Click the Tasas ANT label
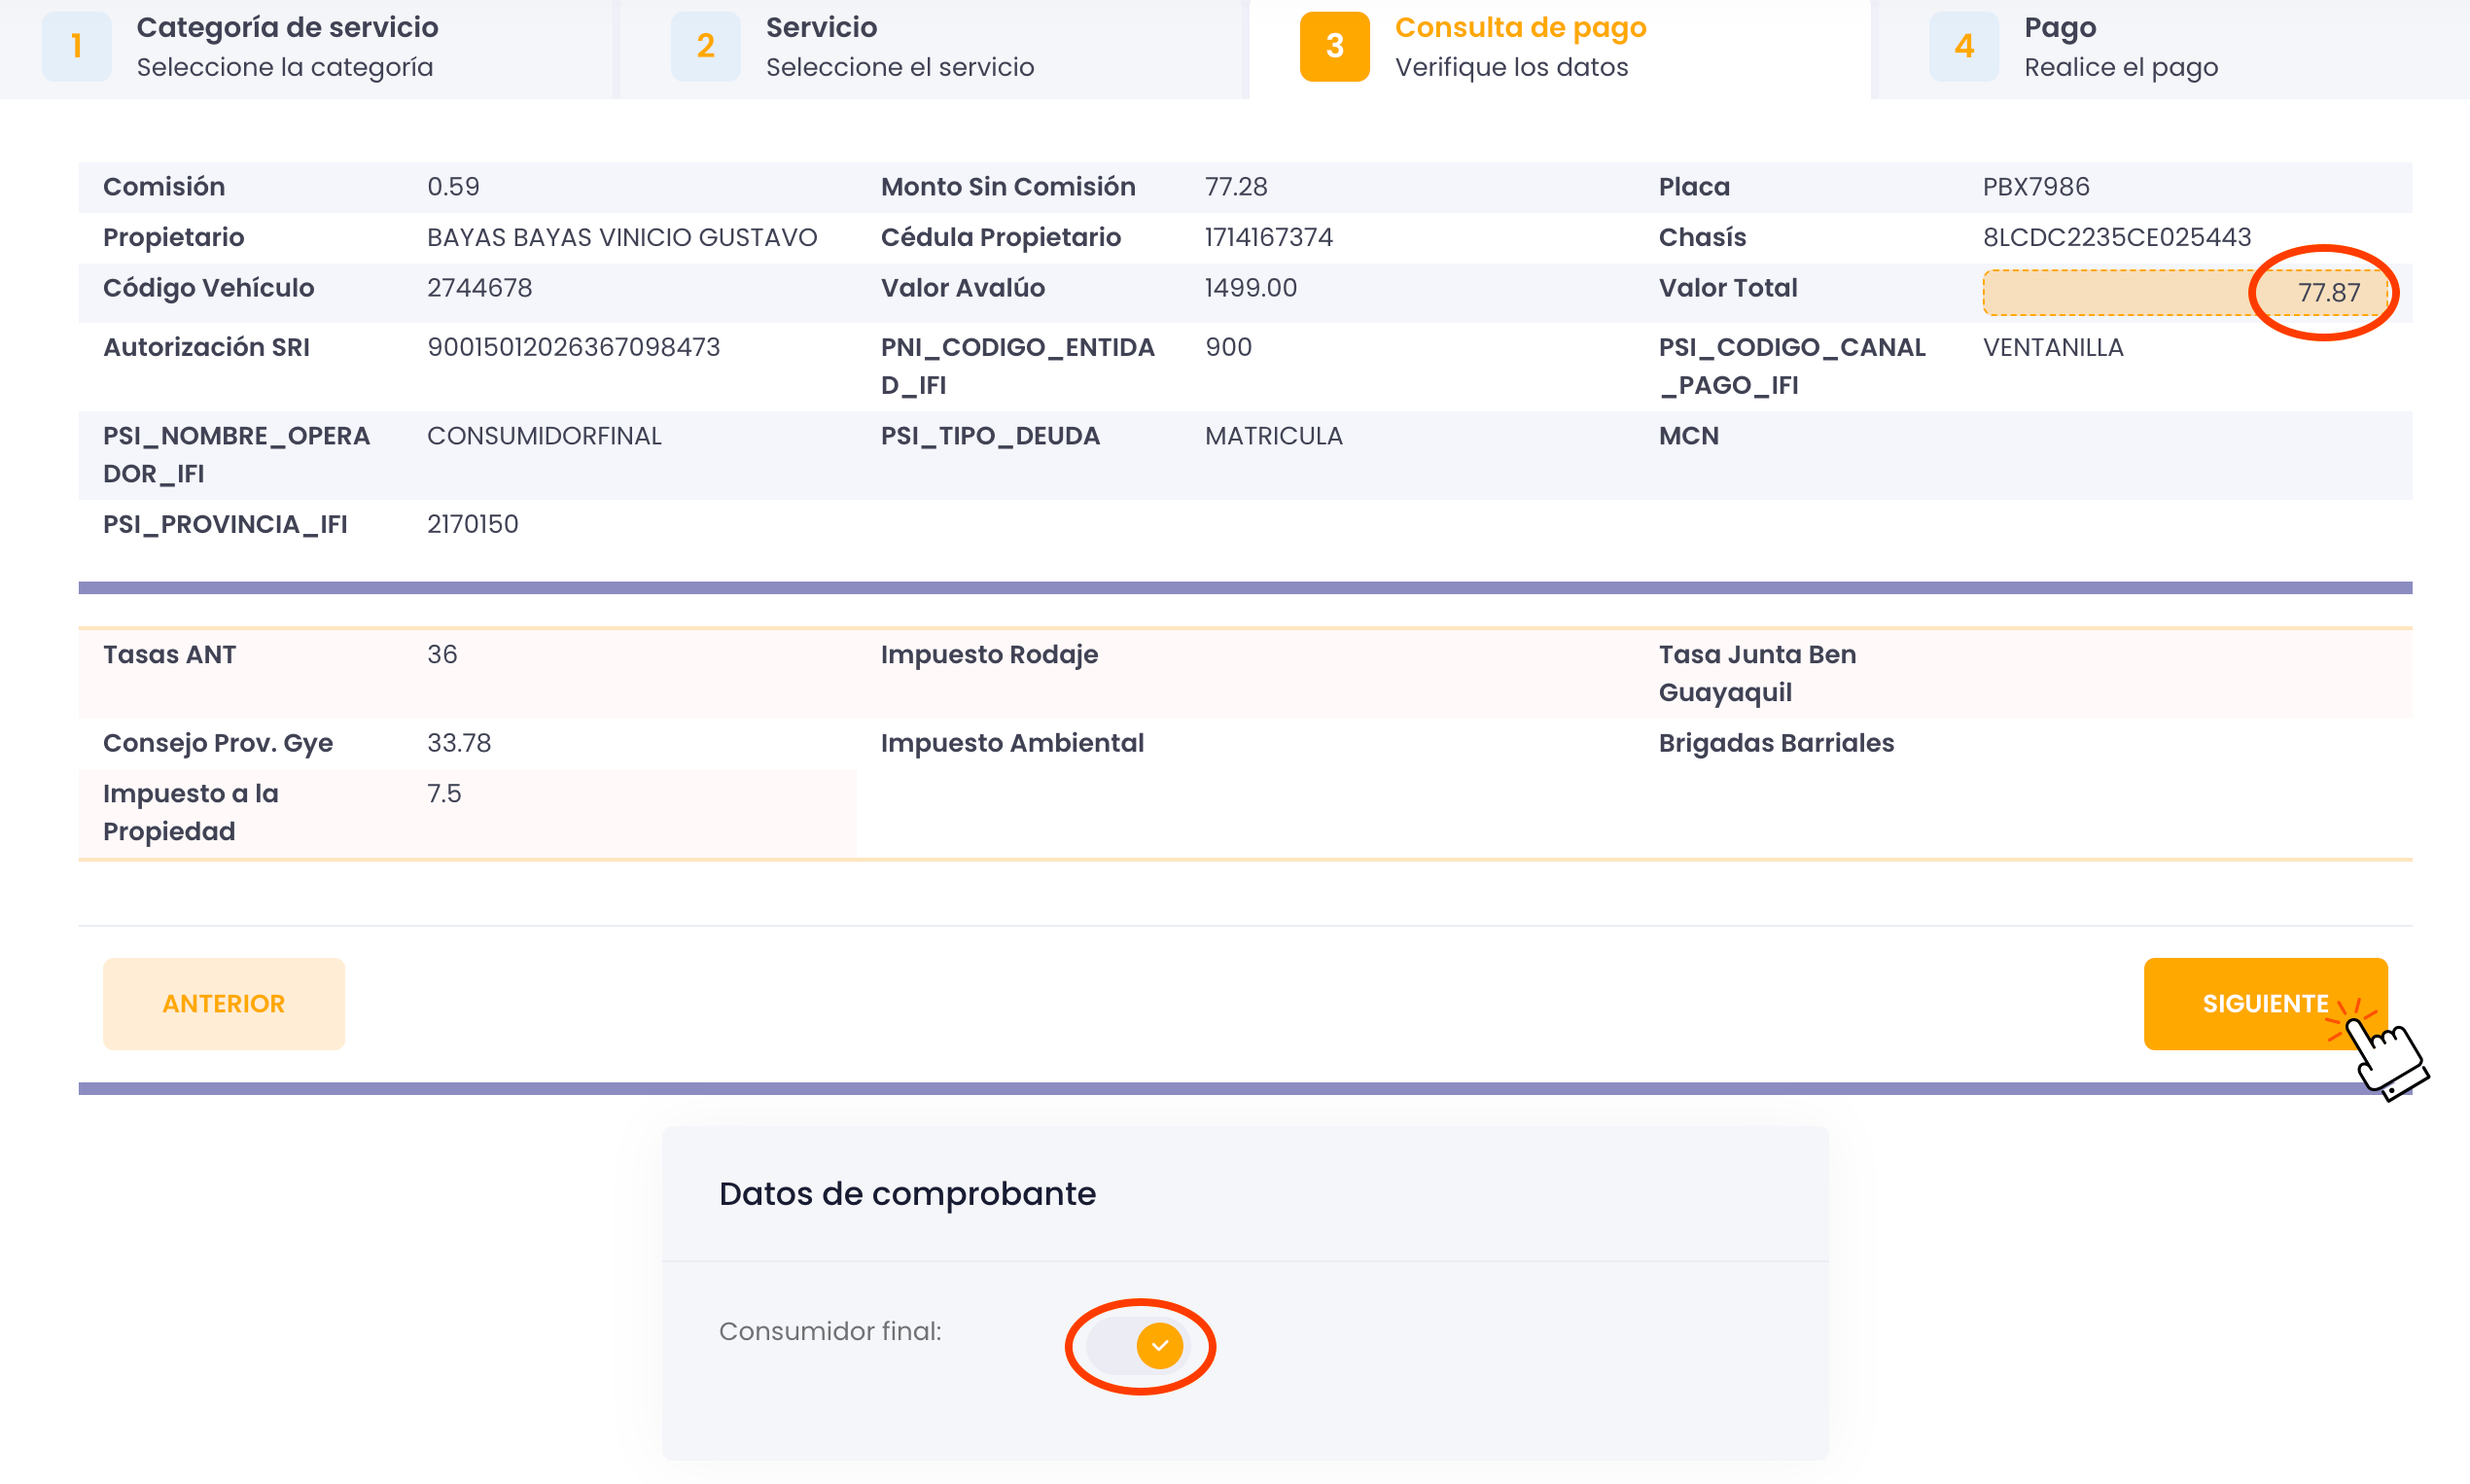The image size is (2470, 1484). [169, 655]
